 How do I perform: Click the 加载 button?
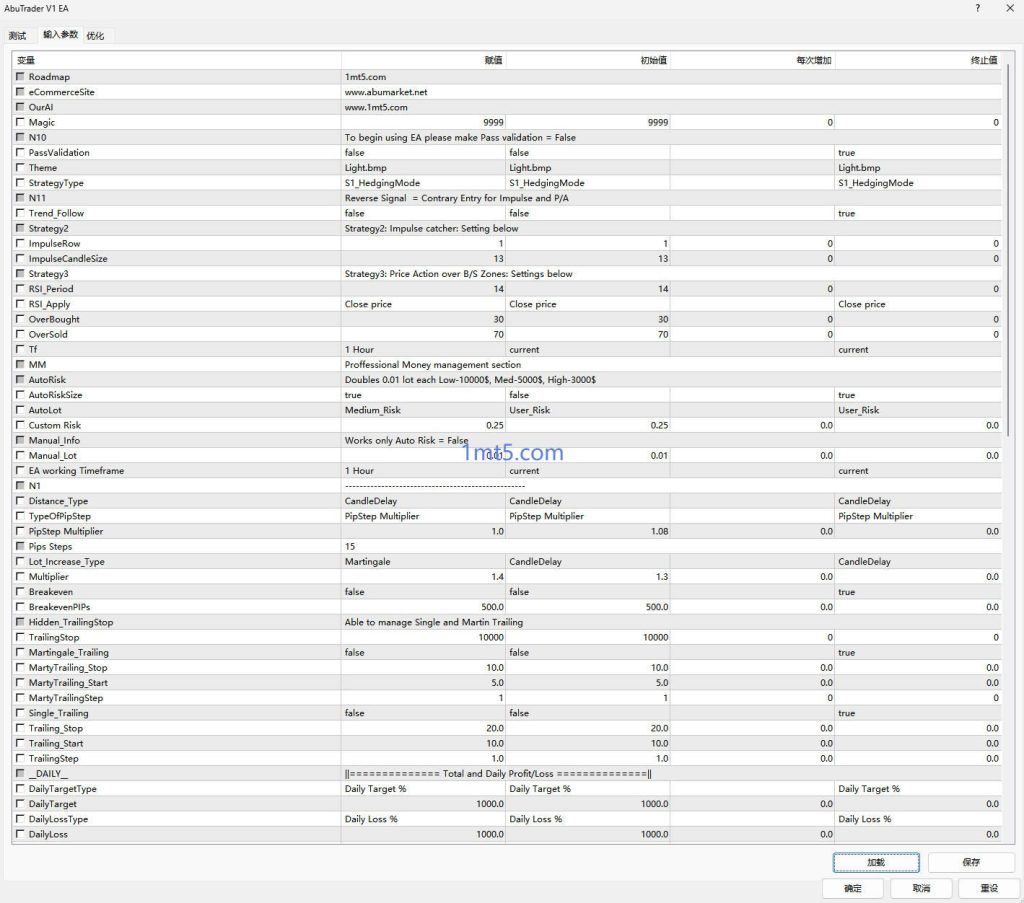[x=875, y=862]
